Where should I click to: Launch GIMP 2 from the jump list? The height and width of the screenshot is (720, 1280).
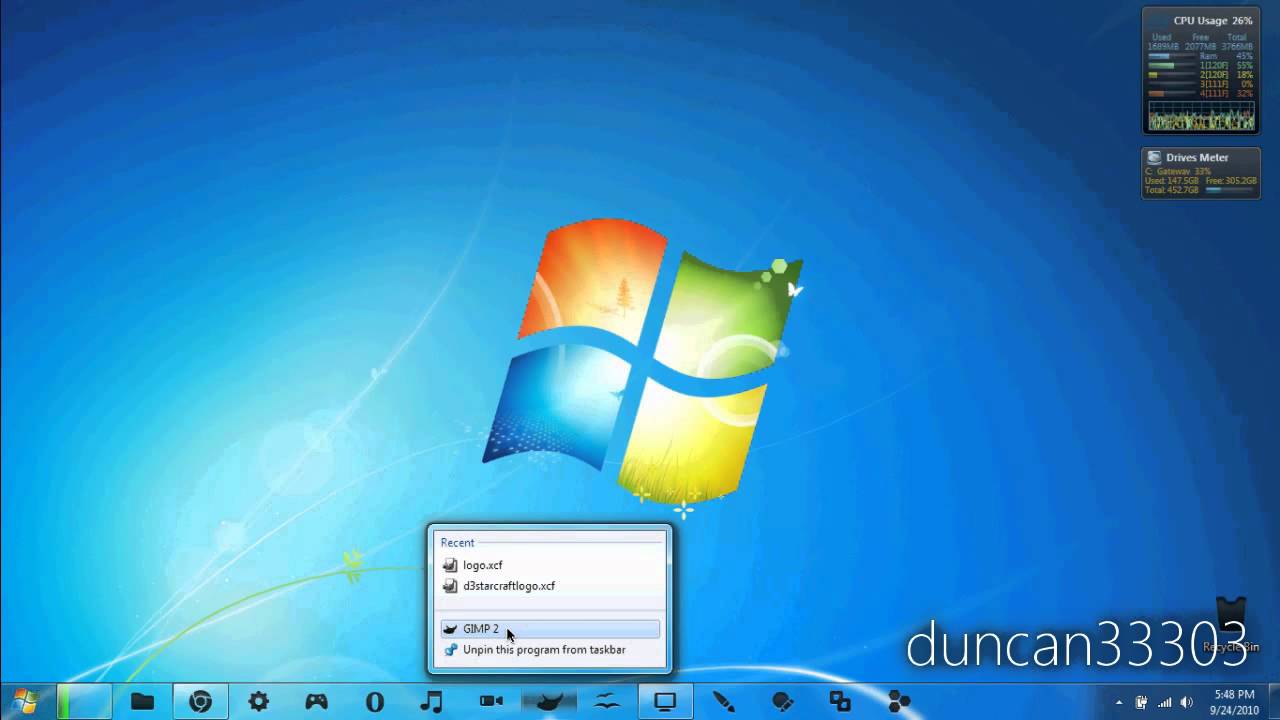point(550,629)
